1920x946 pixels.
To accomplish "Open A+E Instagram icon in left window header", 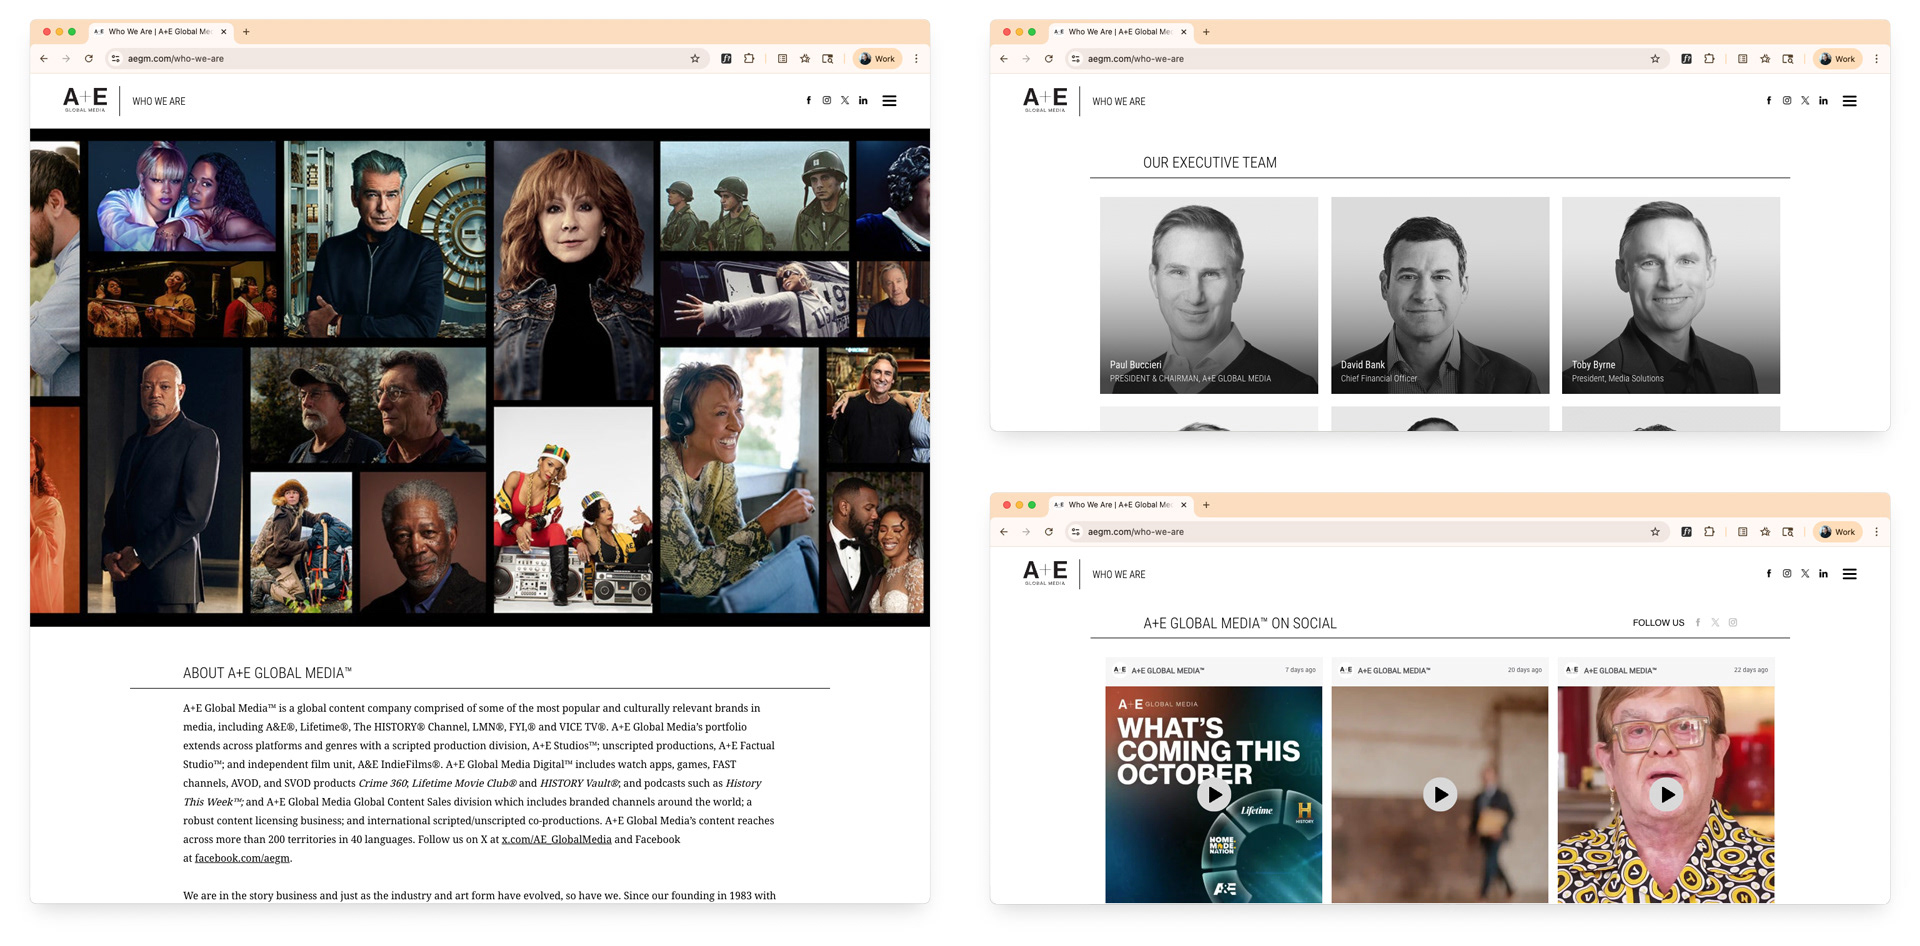I will tap(827, 101).
